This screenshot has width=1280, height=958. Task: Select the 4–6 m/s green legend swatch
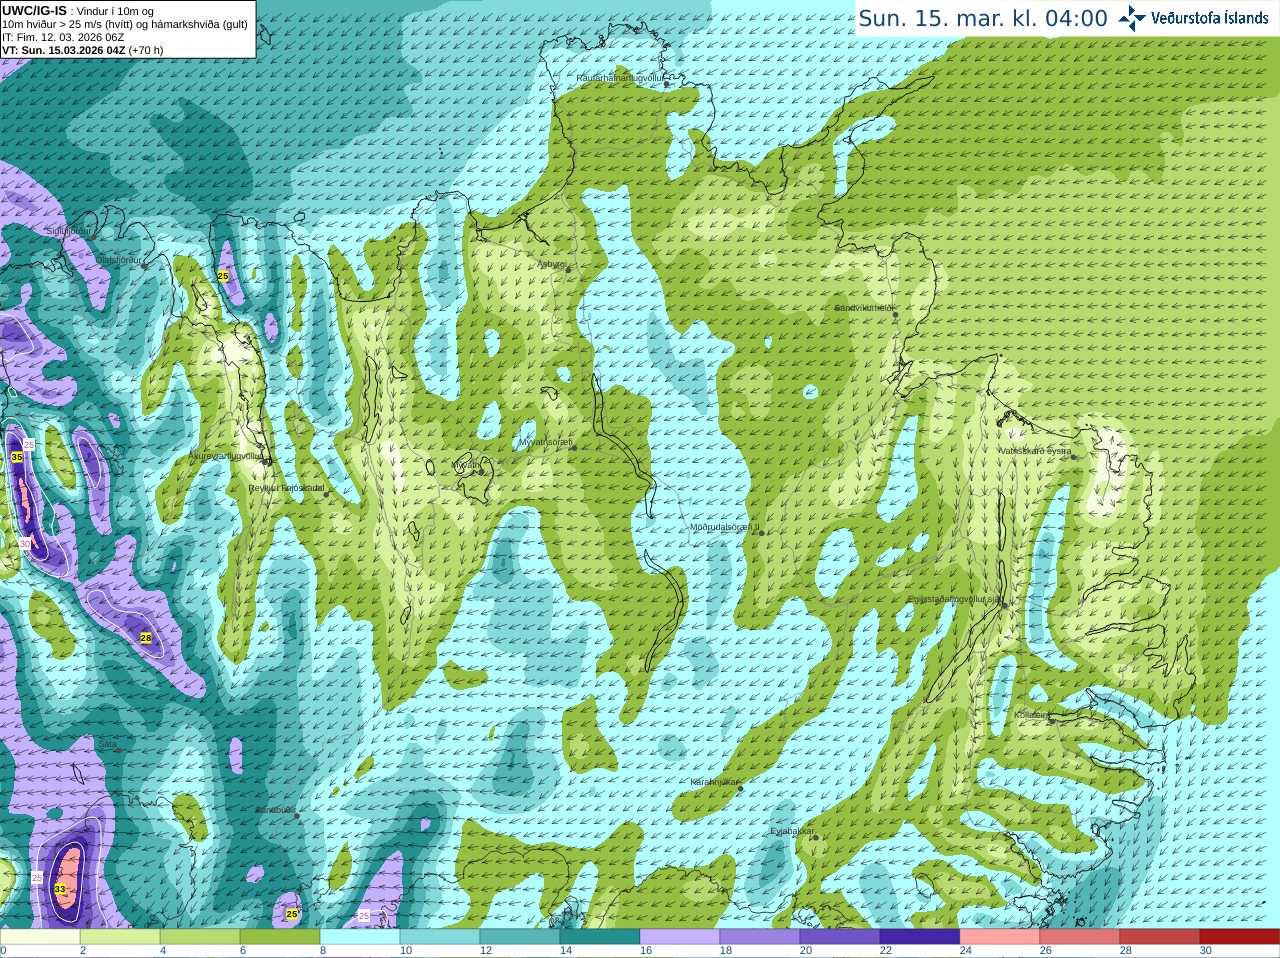tap(200, 937)
